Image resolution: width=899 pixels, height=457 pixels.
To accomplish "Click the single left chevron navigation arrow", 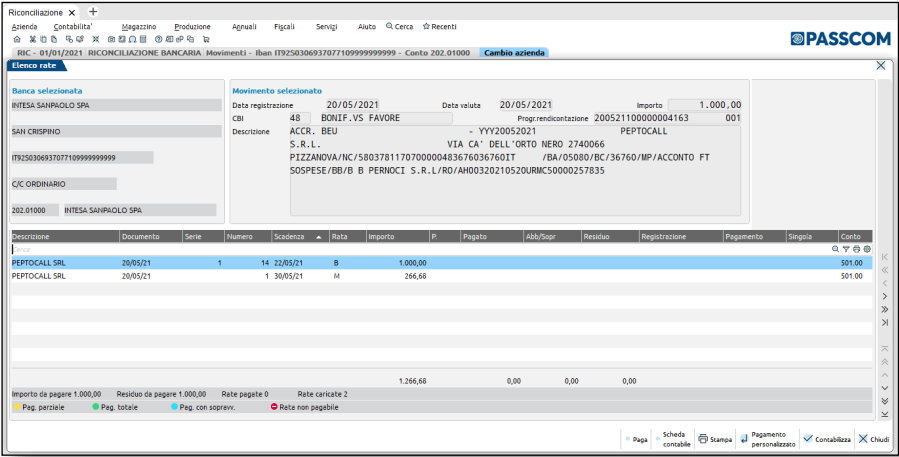I will click(x=885, y=283).
